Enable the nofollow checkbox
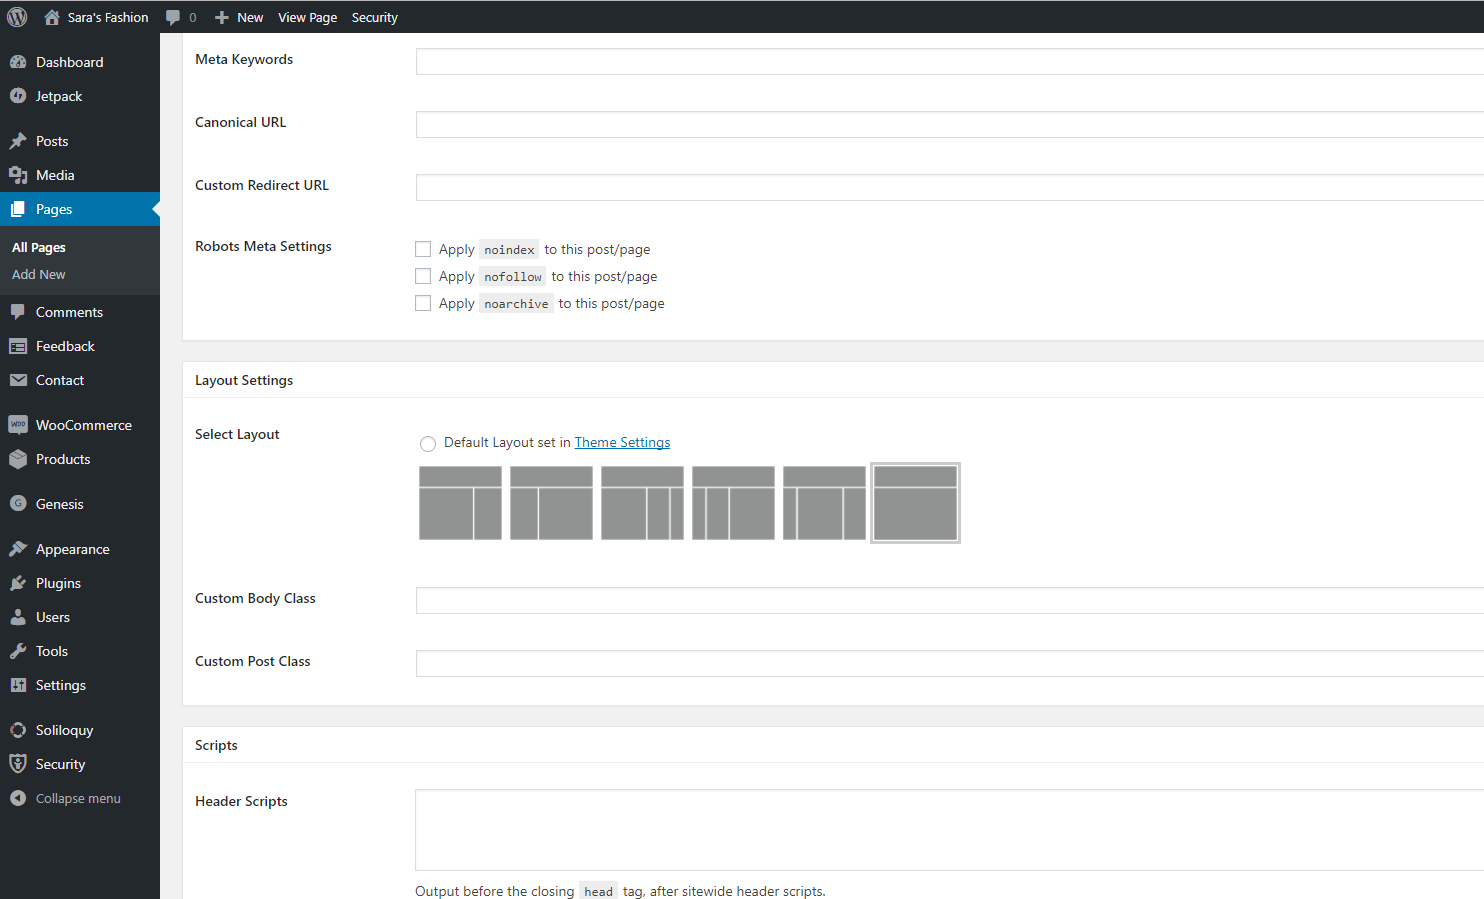Viewport: 1484px width, 899px height. [x=423, y=276]
